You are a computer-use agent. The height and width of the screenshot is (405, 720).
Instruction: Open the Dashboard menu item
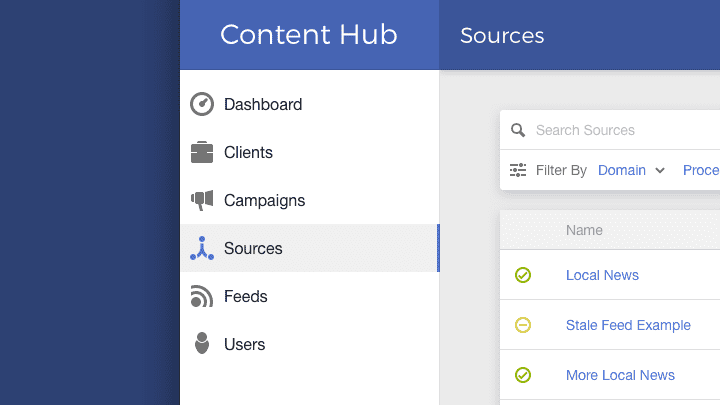click(263, 104)
